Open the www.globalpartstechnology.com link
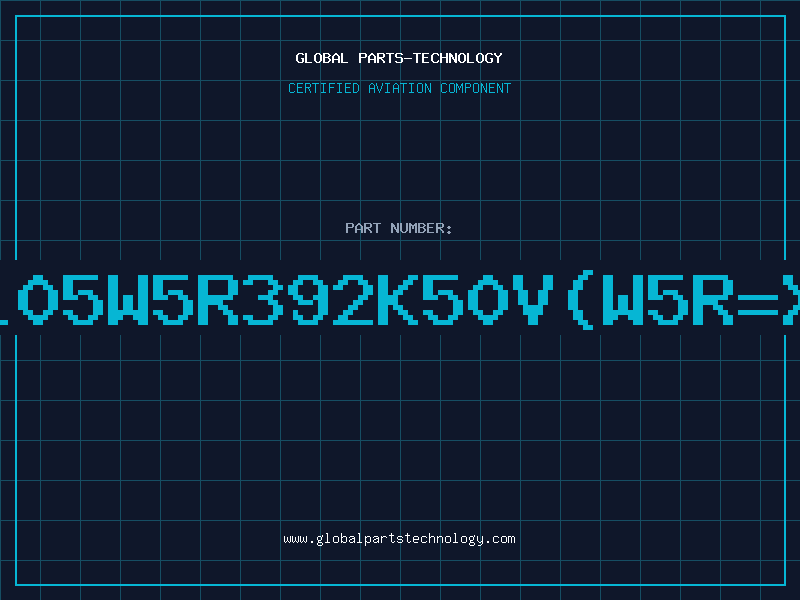This screenshot has width=800, height=600. point(399,539)
